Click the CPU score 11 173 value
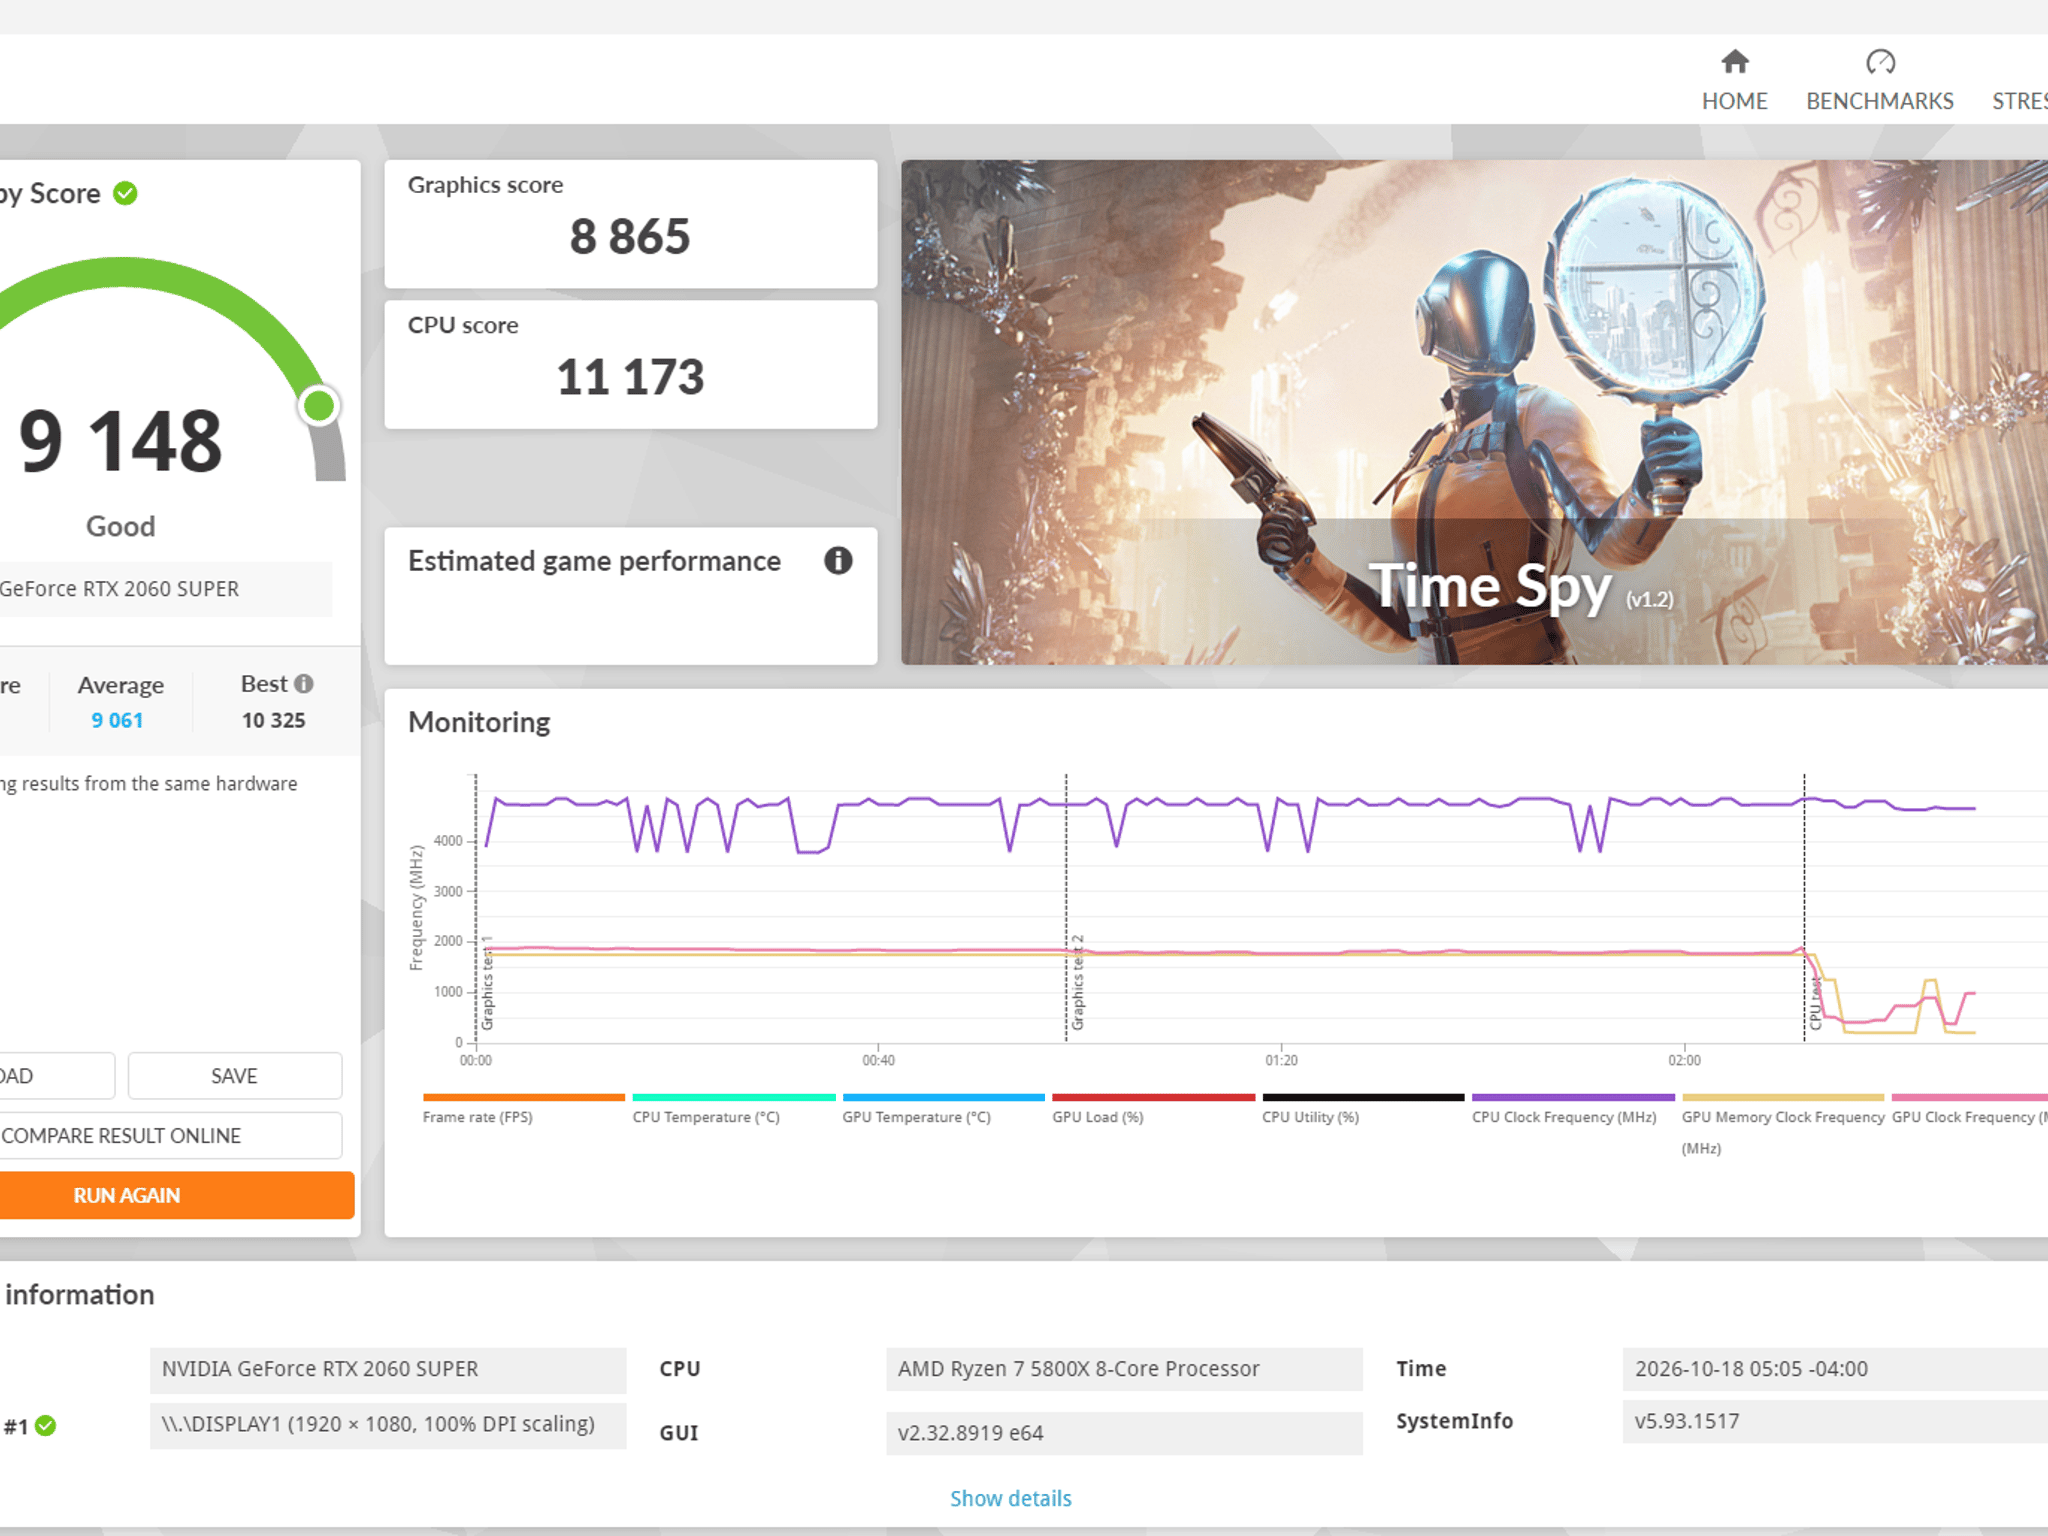This screenshot has height=1536, width=2048. (x=630, y=377)
